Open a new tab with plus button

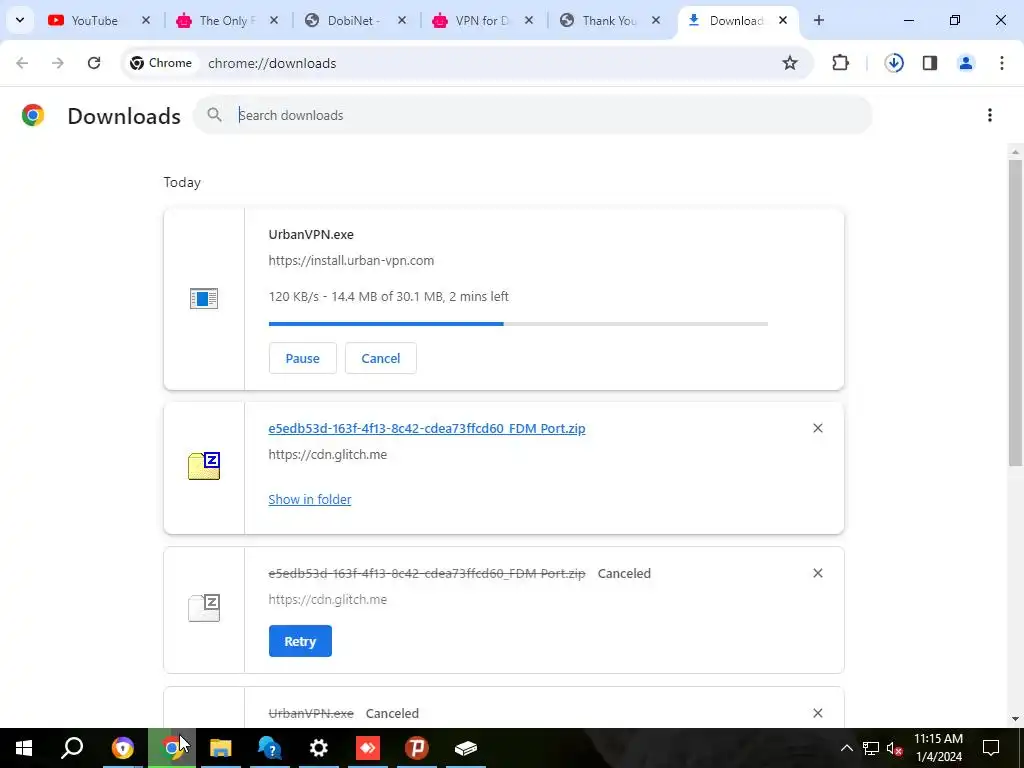tap(818, 21)
